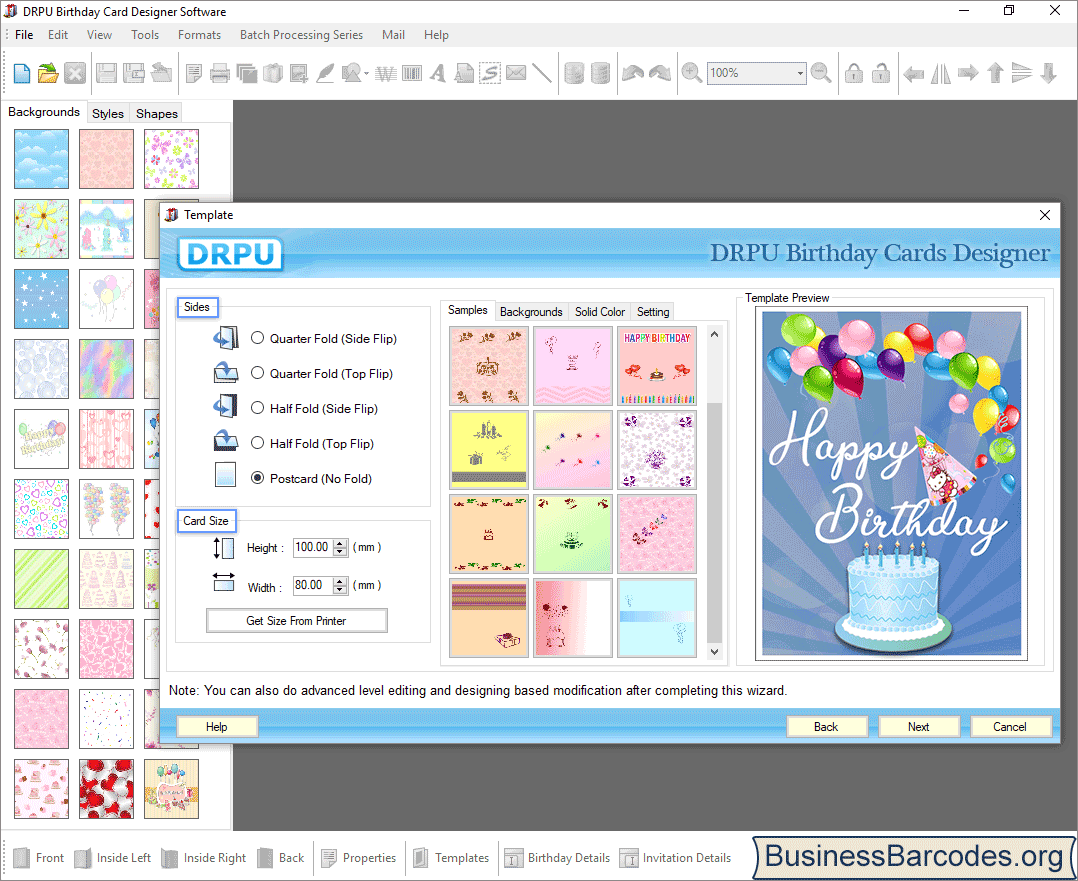Click the shapes toolbar icon with the dropdown
Screen dimensions: 1078x881
355,73
